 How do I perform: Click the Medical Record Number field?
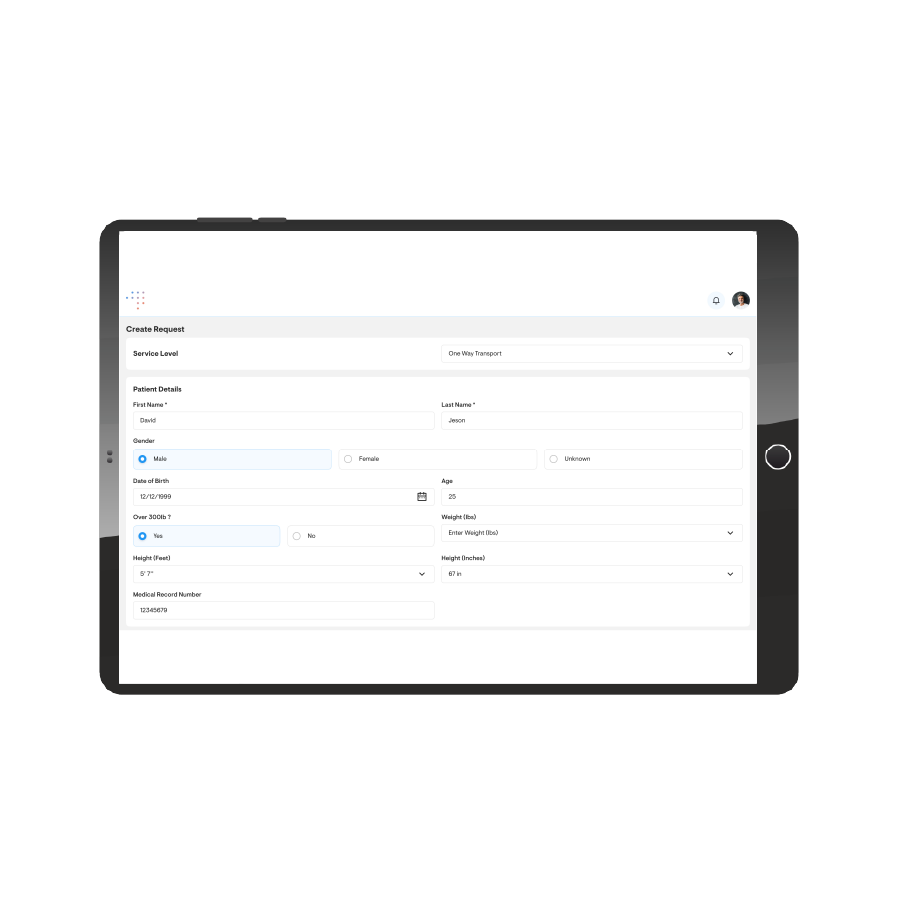pyautogui.click(x=283, y=610)
